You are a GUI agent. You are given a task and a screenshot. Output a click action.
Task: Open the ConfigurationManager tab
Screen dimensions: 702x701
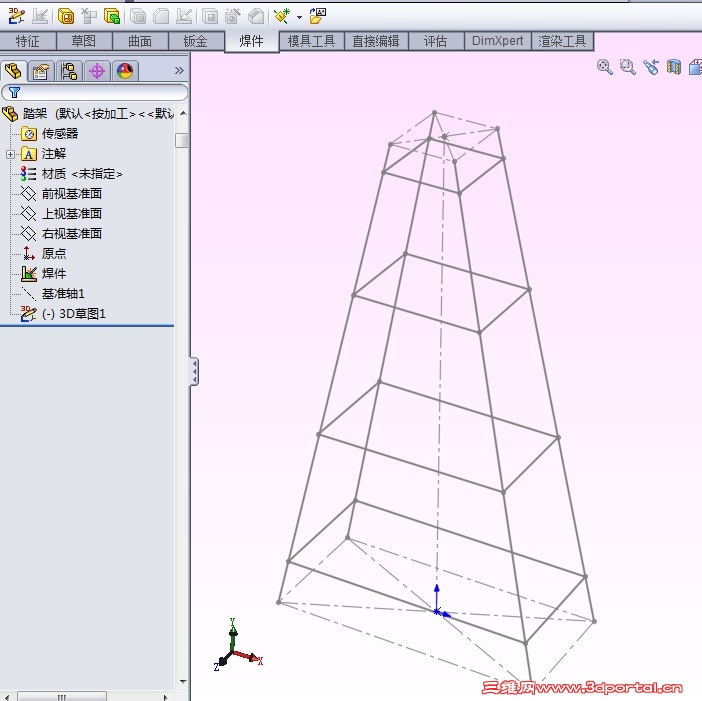coord(69,71)
